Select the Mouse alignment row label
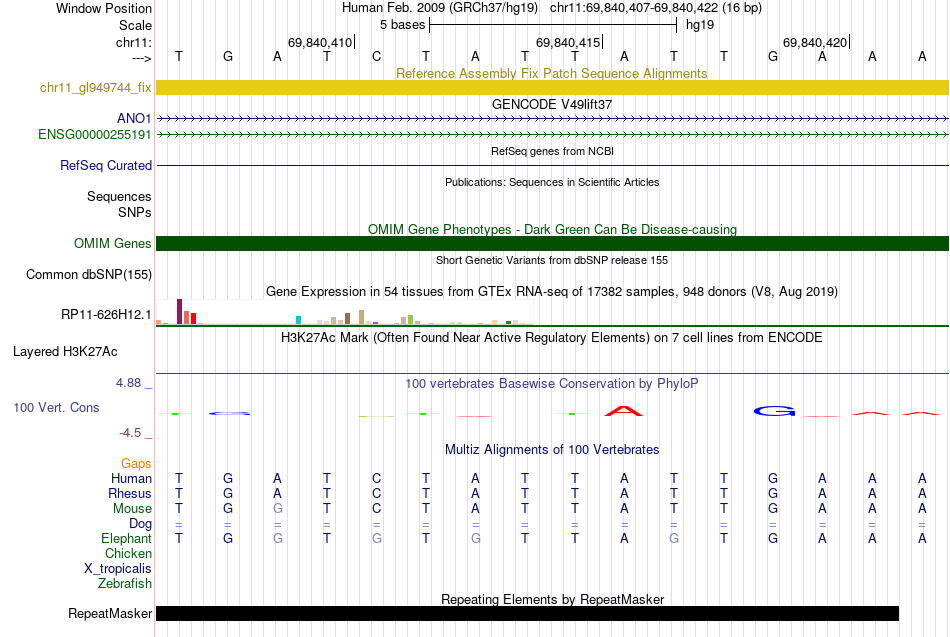Viewport: 950px width, 637px height. pyautogui.click(x=132, y=509)
